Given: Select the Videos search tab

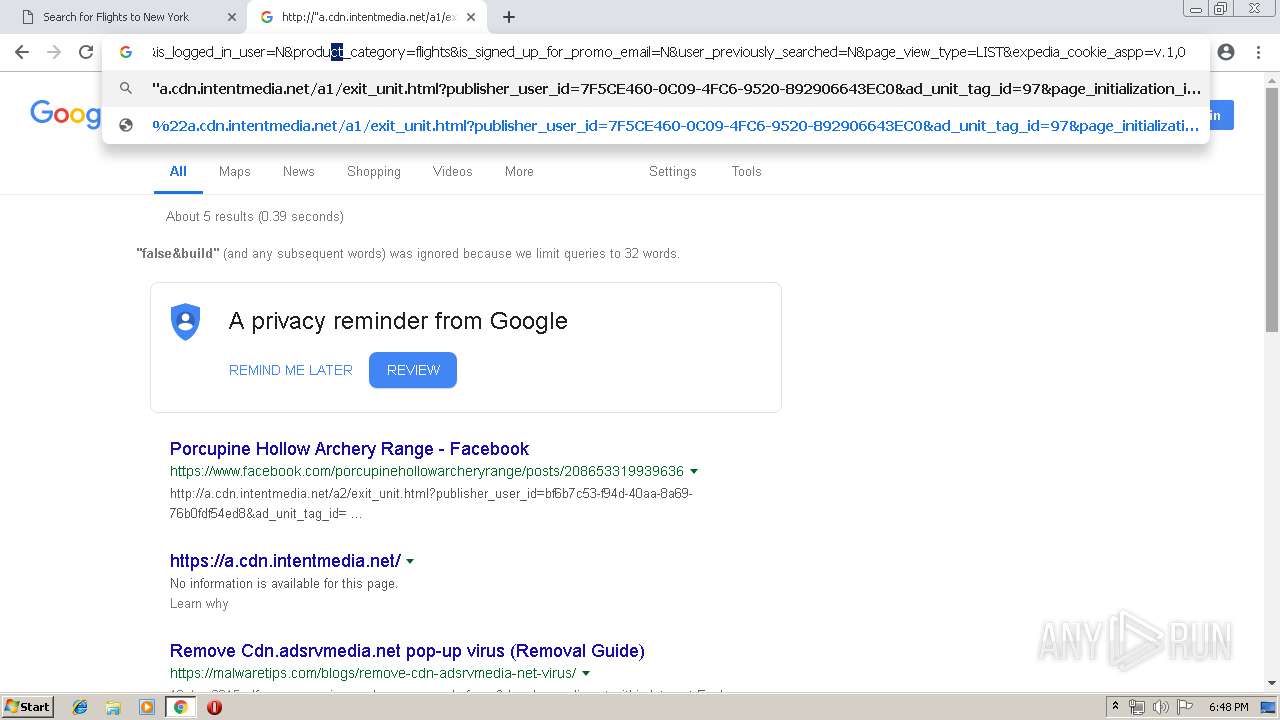Looking at the screenshot, I should [x=453, y=172].
